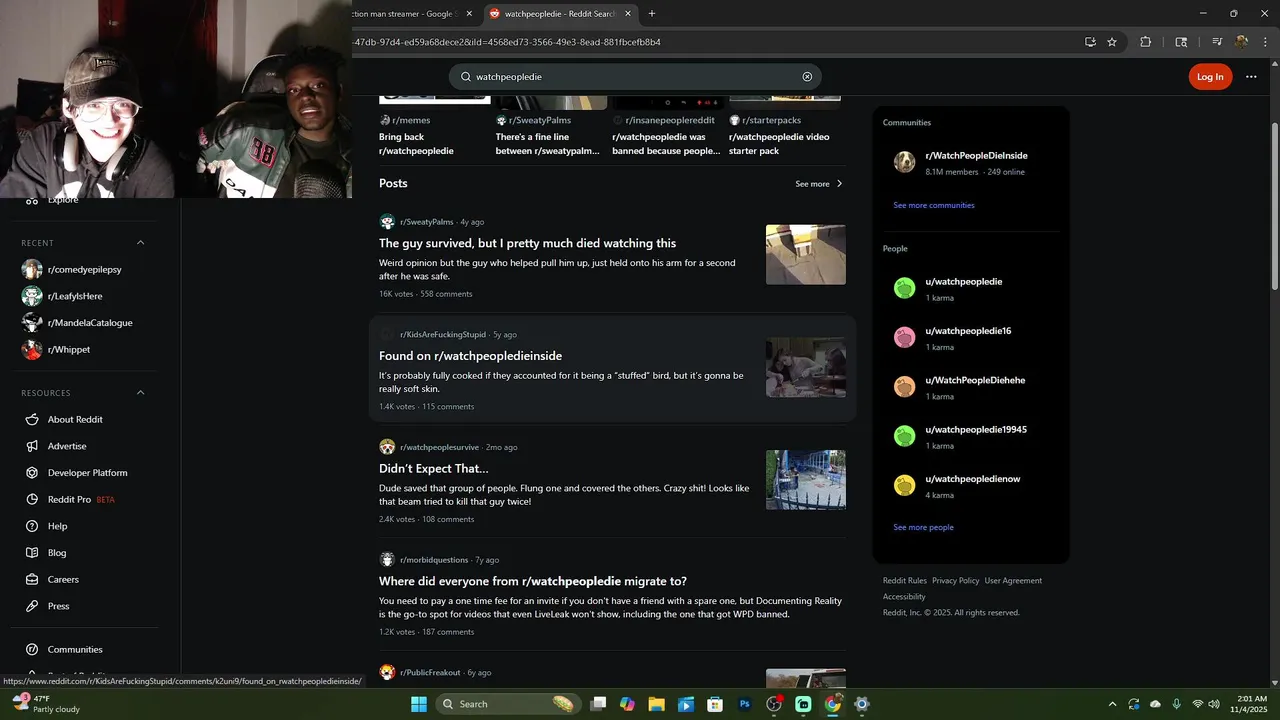Collapse the RECENT sidebar section
1280x720 pixels.
(x=140, y=243)
